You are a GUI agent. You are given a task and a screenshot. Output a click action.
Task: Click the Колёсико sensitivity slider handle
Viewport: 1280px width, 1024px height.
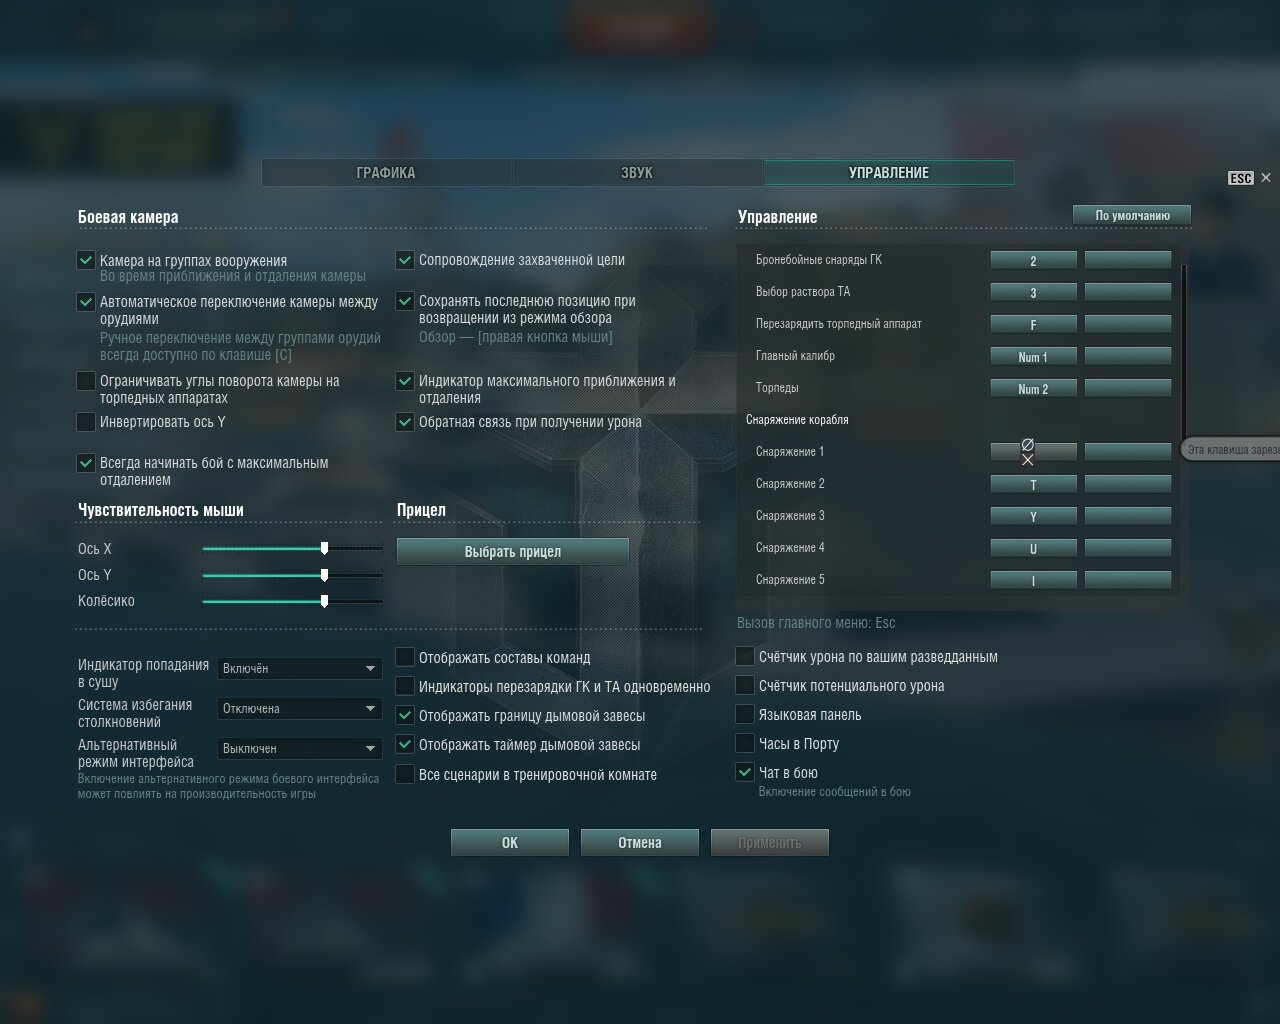pos(324,601)
